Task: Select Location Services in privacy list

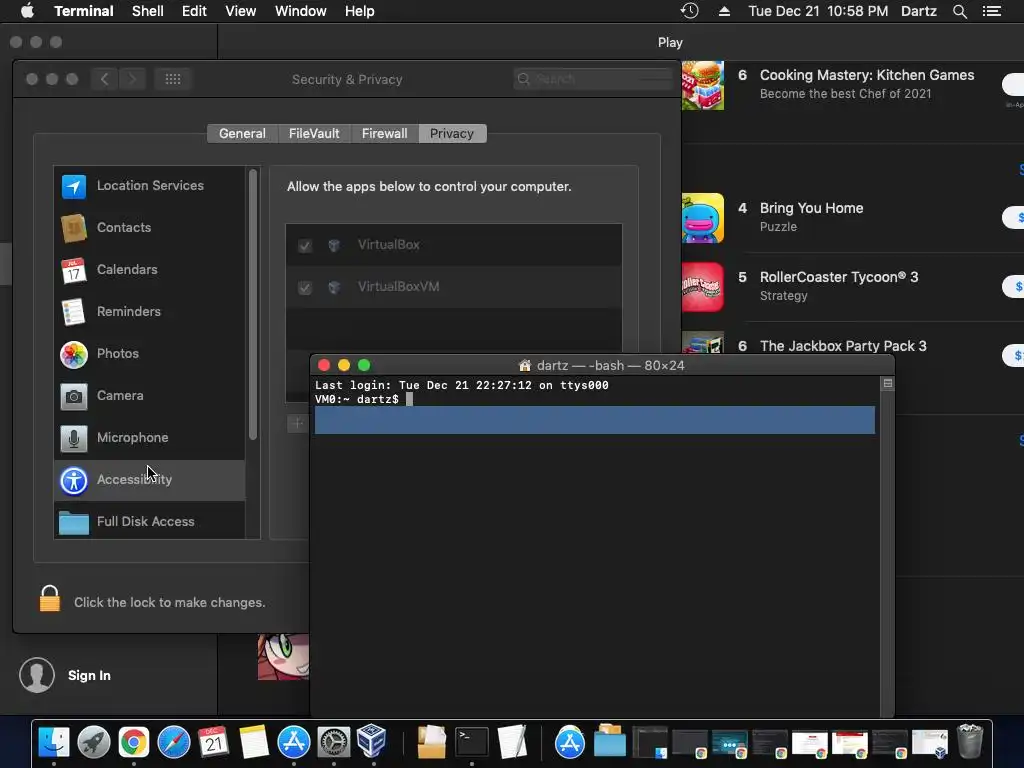Action: (x=150, y=185)
